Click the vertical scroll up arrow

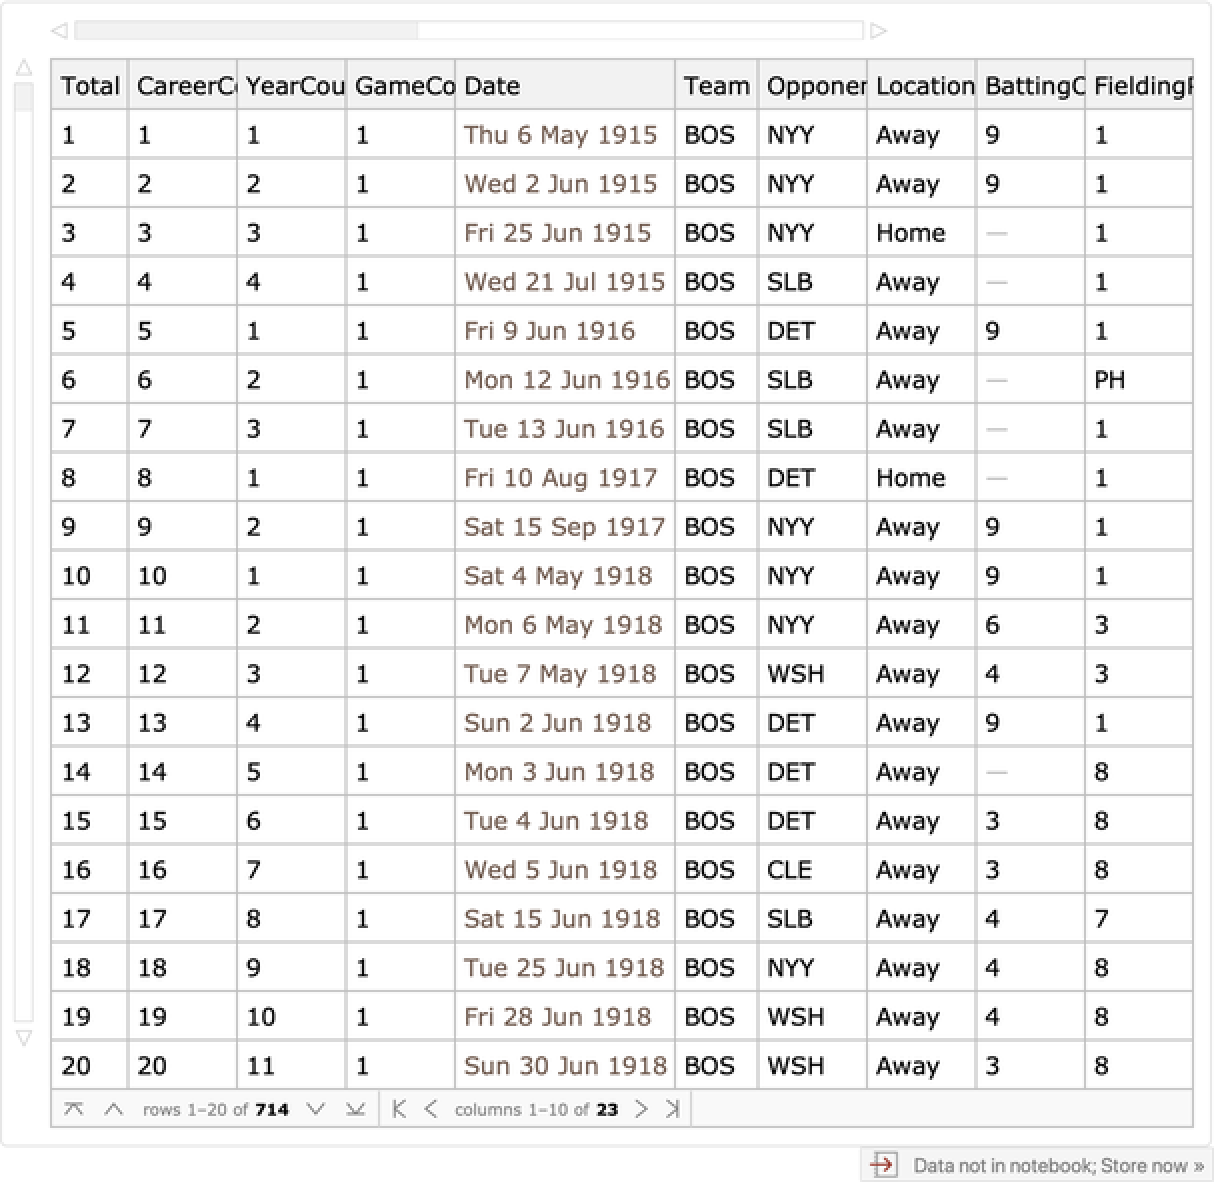tap(24, 69)
